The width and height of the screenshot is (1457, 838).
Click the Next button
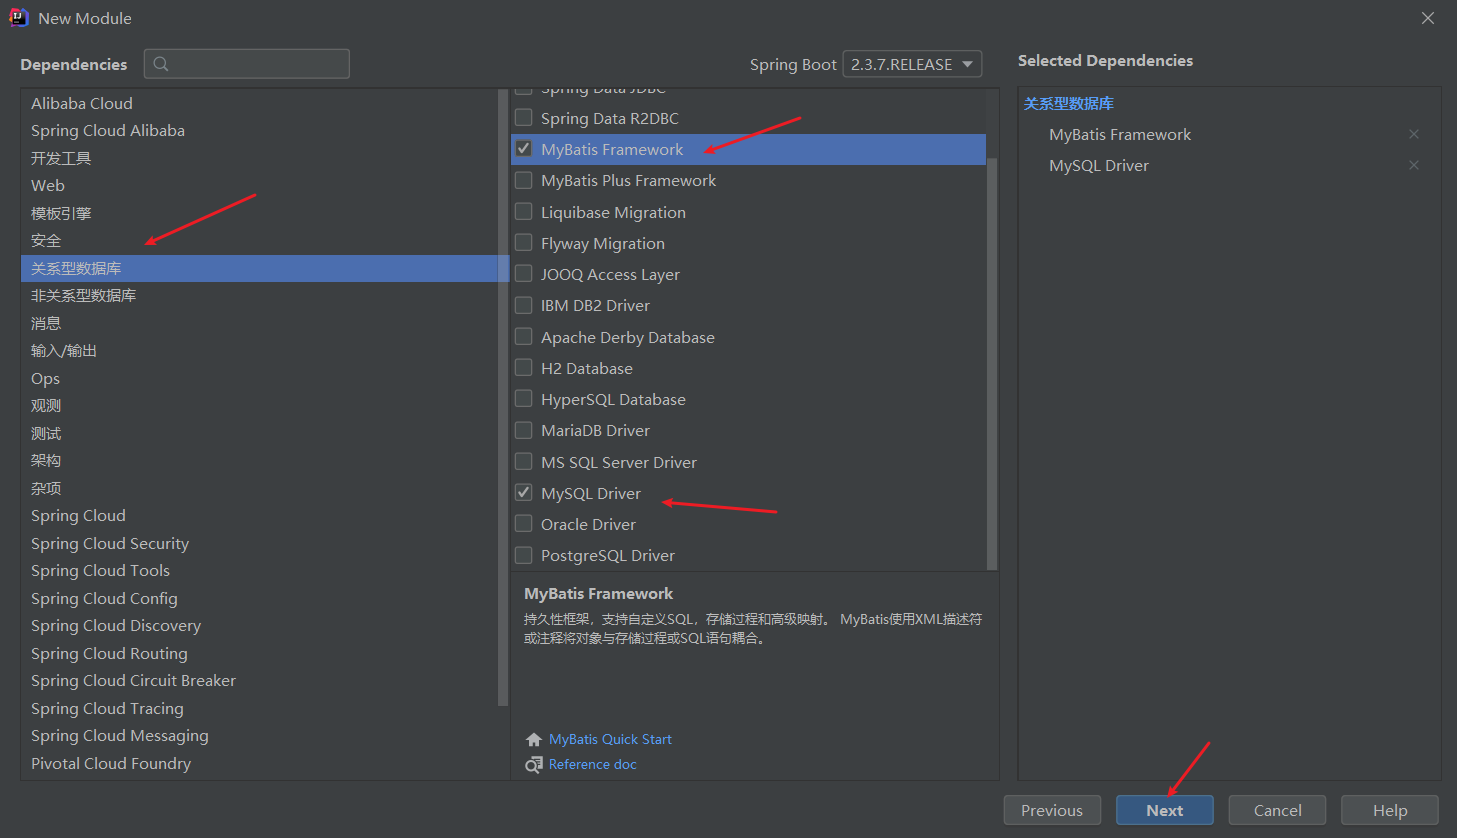(1165, 810)
